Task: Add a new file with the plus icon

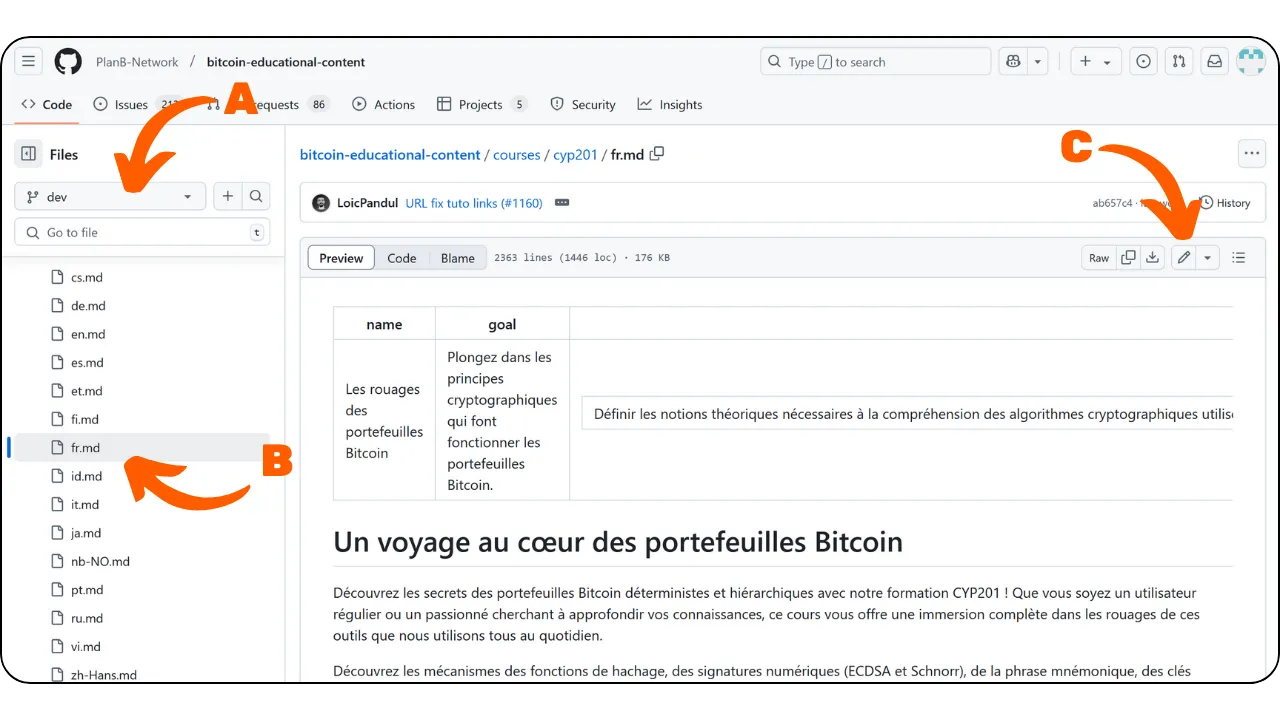Action: click(x=227, y=197)
